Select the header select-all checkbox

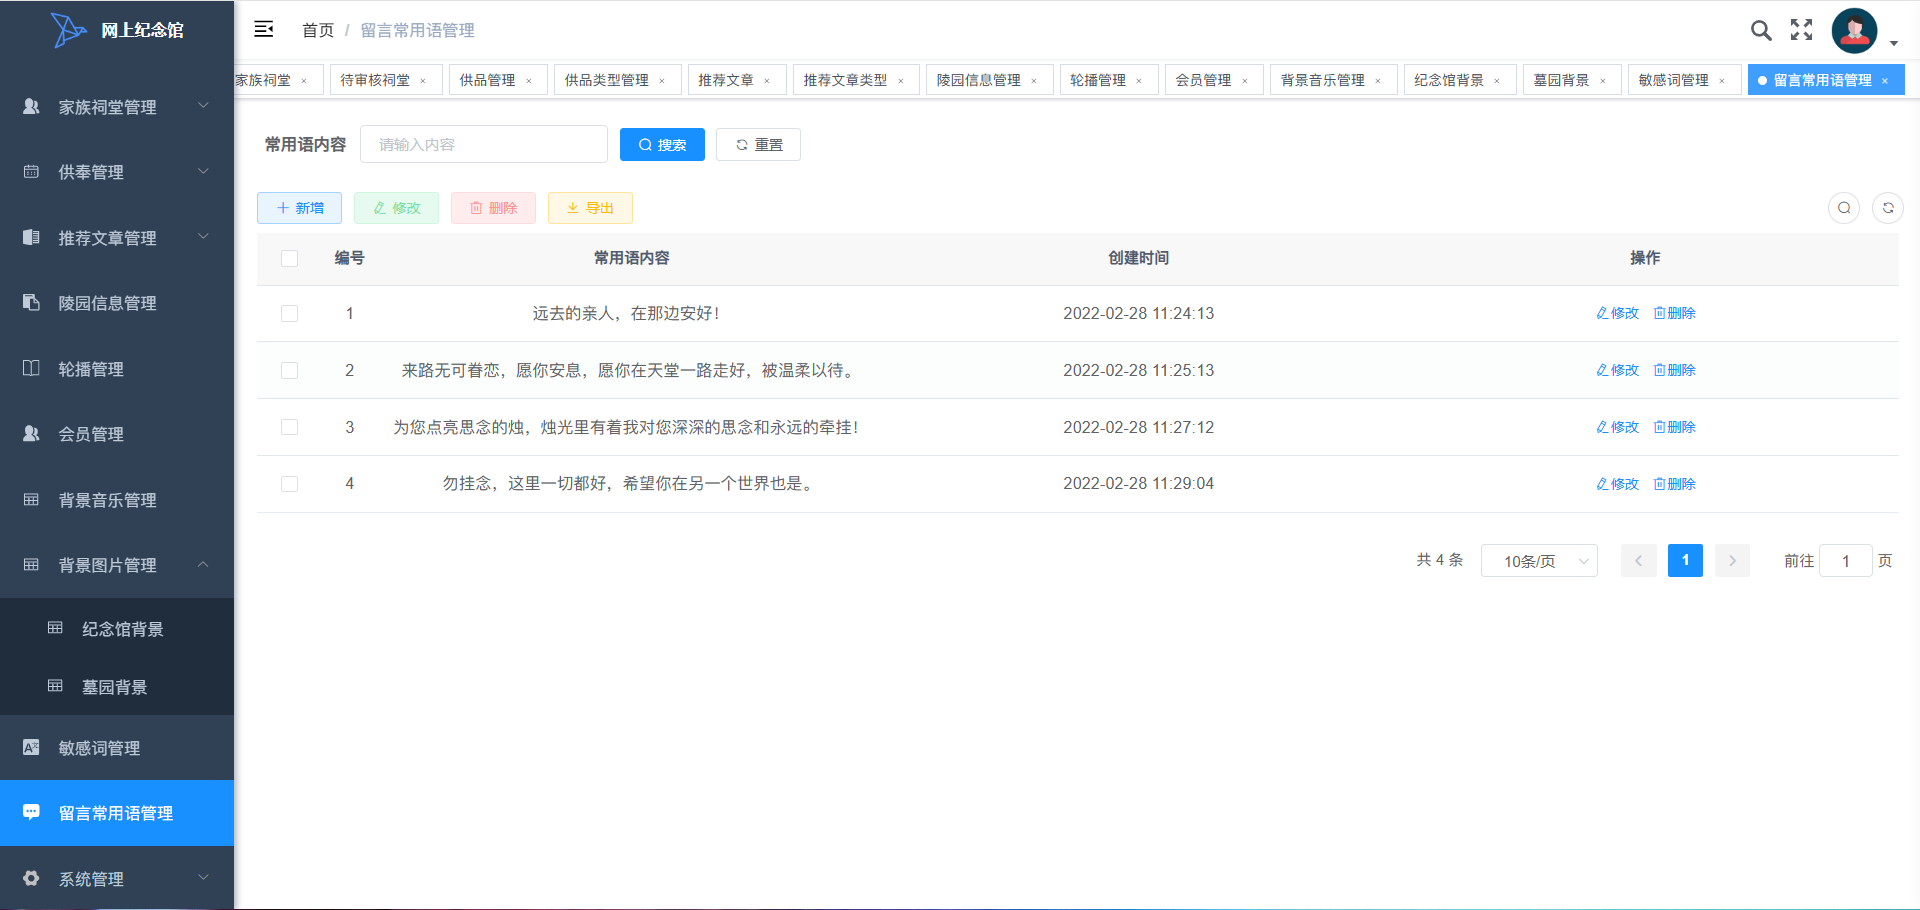(290, 258)
